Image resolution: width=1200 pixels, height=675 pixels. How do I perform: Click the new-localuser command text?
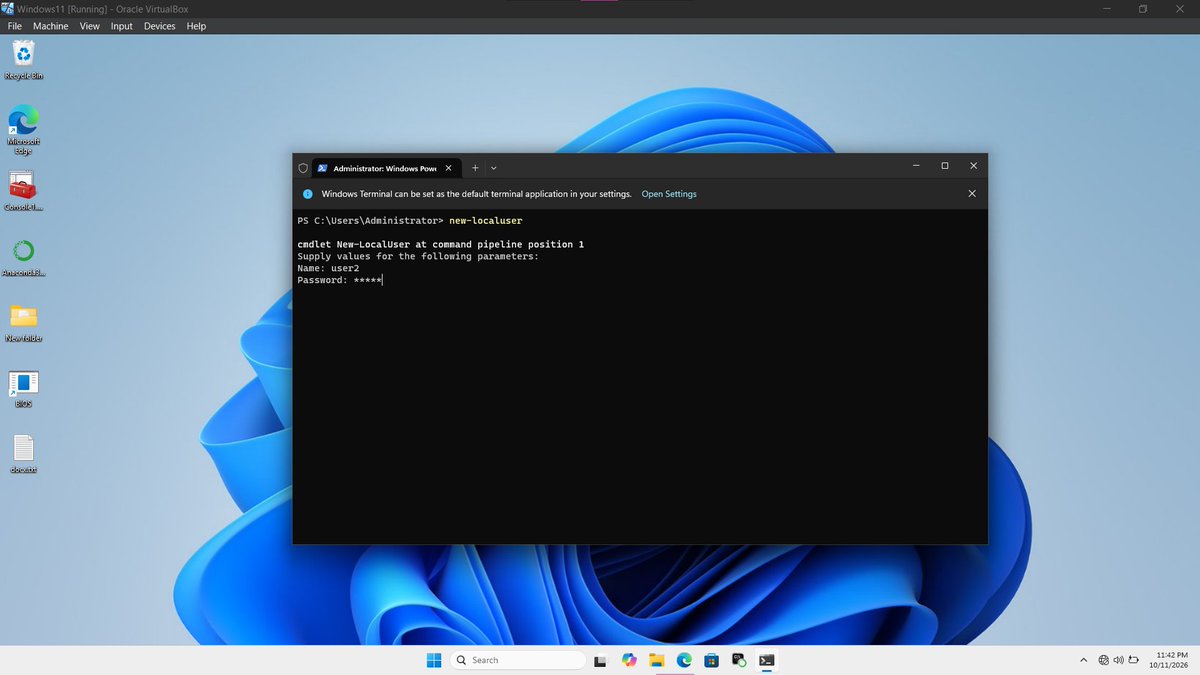click(x=486, y=220)
